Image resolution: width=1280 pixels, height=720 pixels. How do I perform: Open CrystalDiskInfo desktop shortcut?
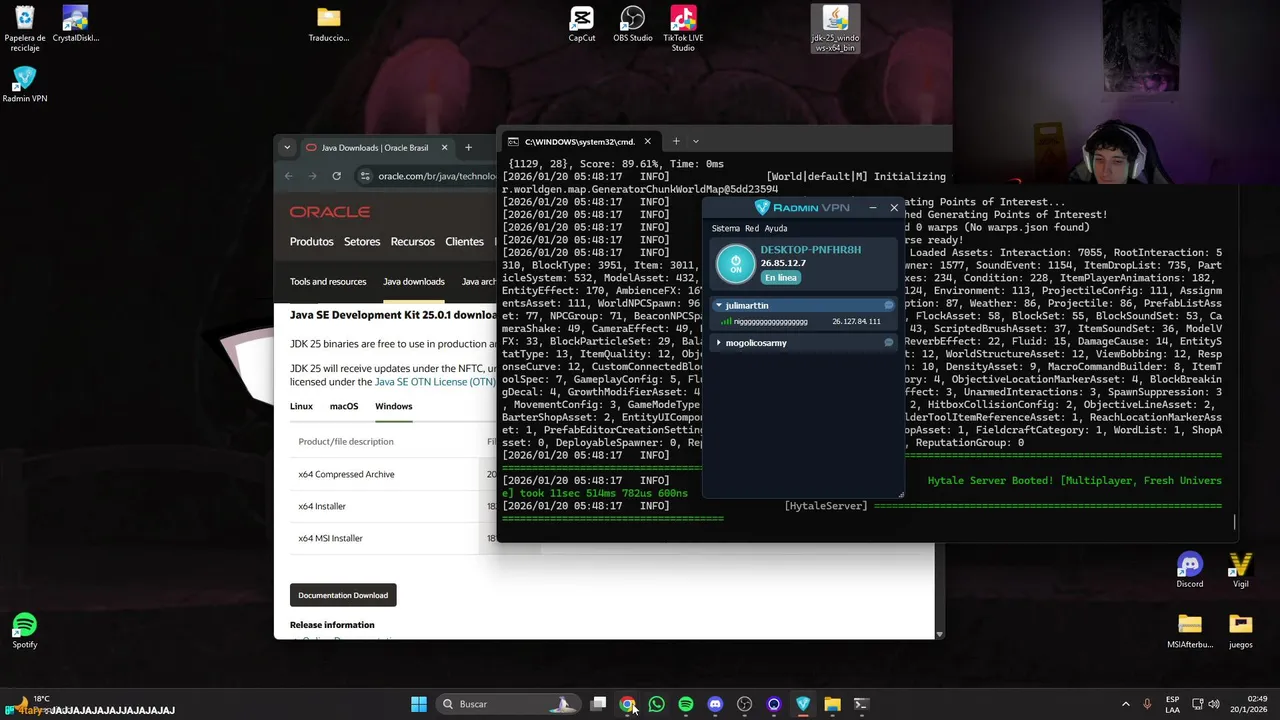pos(76,24)
